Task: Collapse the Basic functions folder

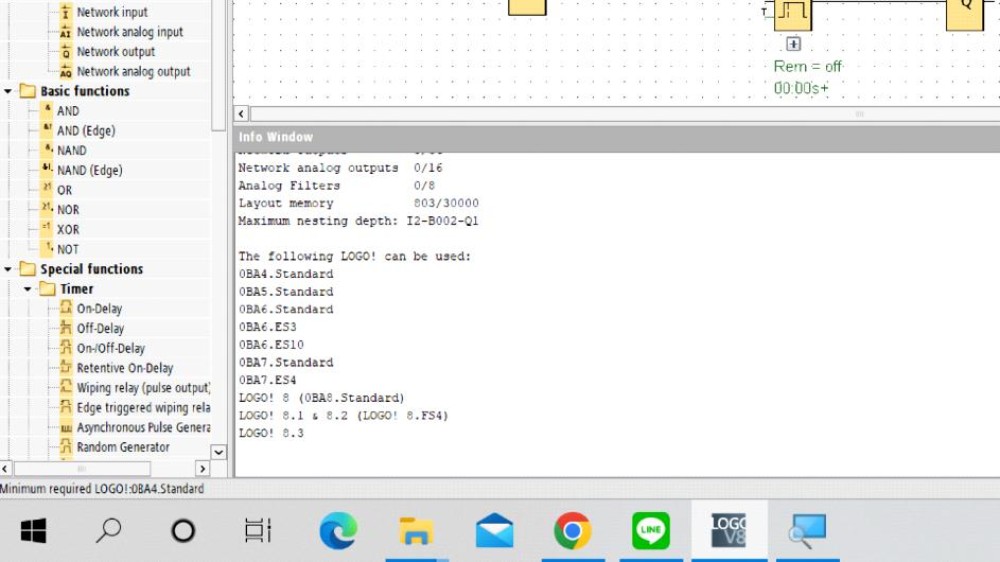Action: [8, 91]
